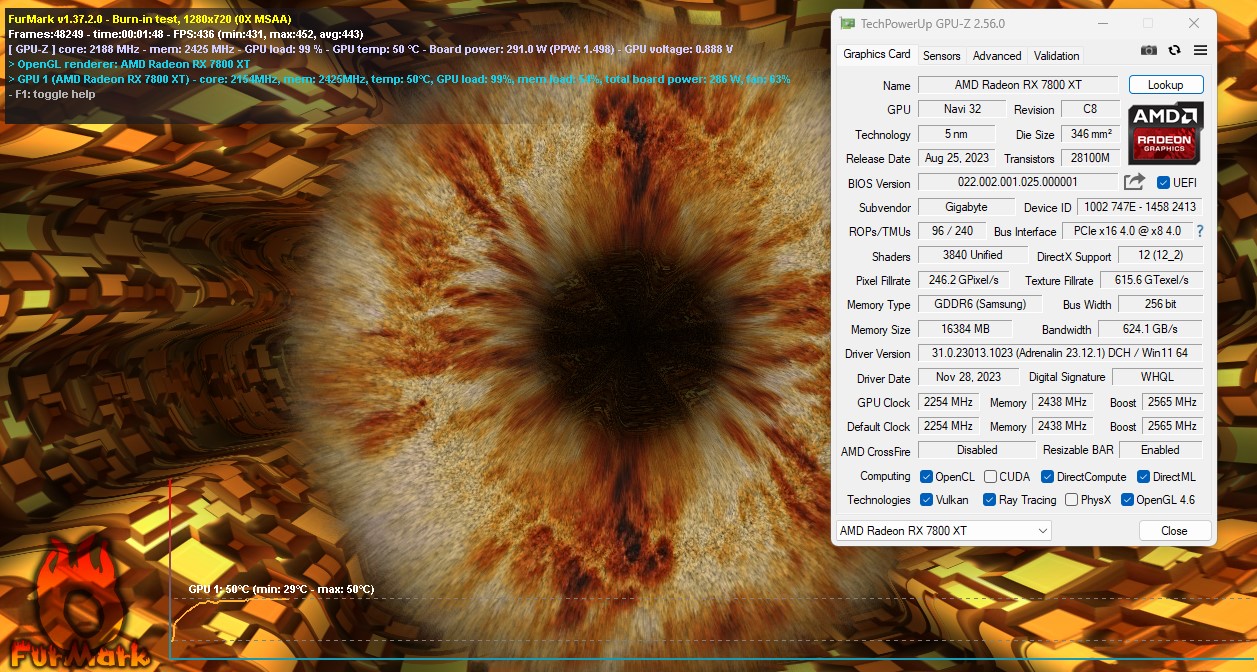The image size is (1257, 672).
Task: Click the Bus Interface PCIe value
Action: pyautogui.click(x=1127, y=231)
